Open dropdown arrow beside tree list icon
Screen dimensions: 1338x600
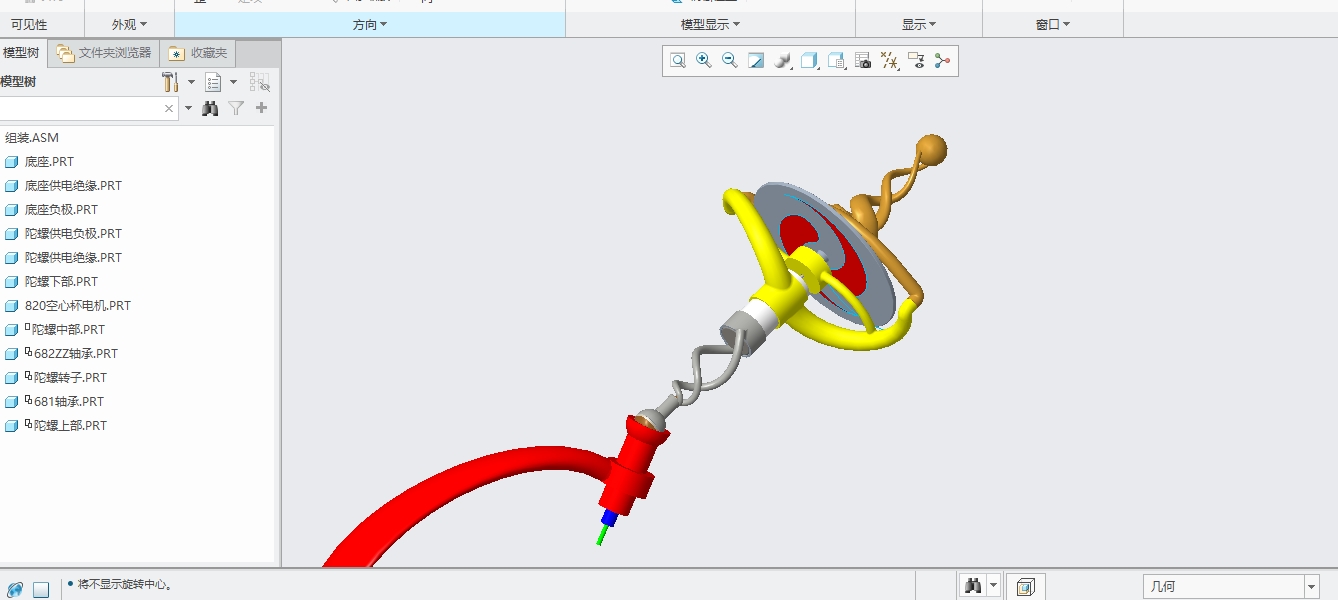[x=233, y=82]
